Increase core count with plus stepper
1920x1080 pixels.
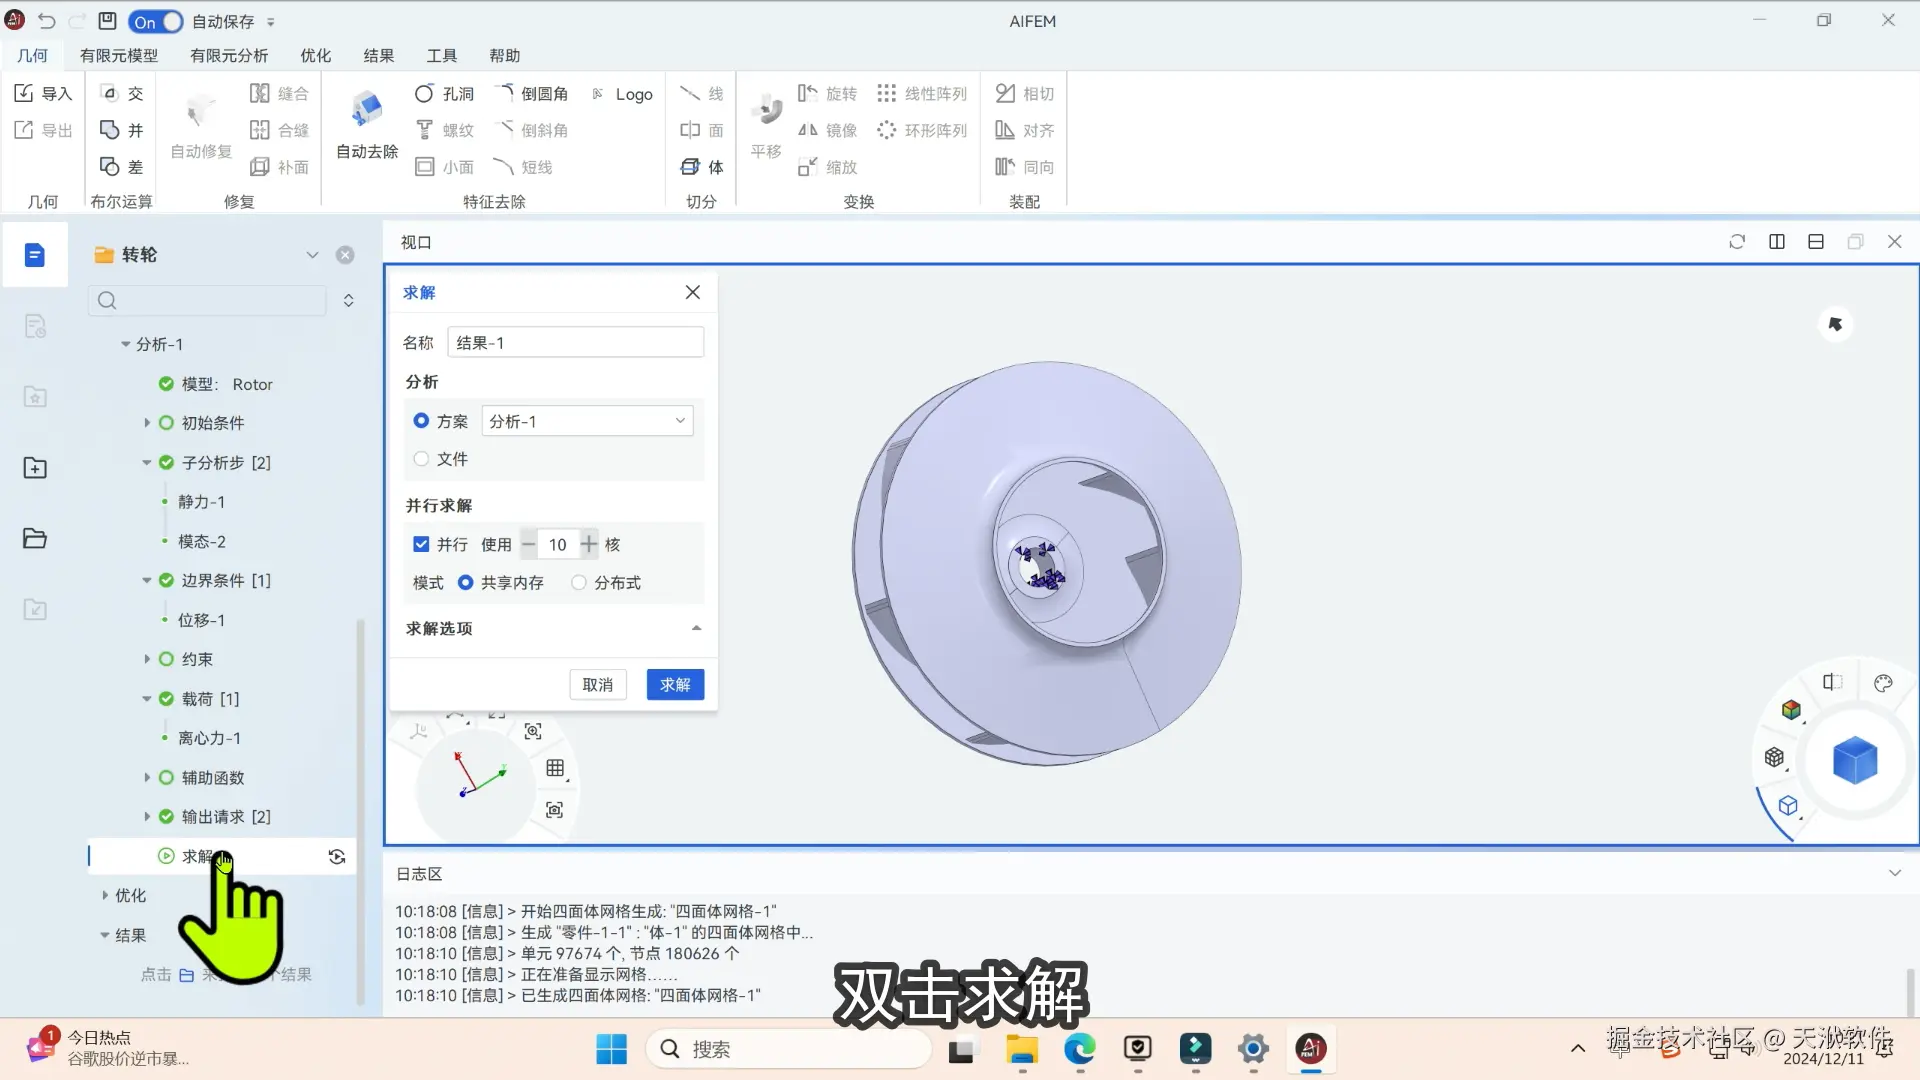589,544
